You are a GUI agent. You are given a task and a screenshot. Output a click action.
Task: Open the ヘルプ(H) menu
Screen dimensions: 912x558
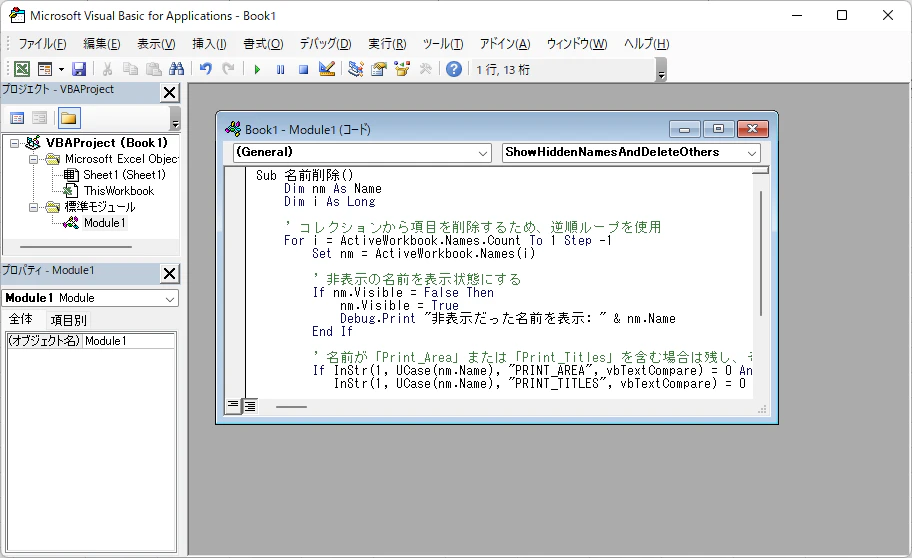(x=646, y=44)
